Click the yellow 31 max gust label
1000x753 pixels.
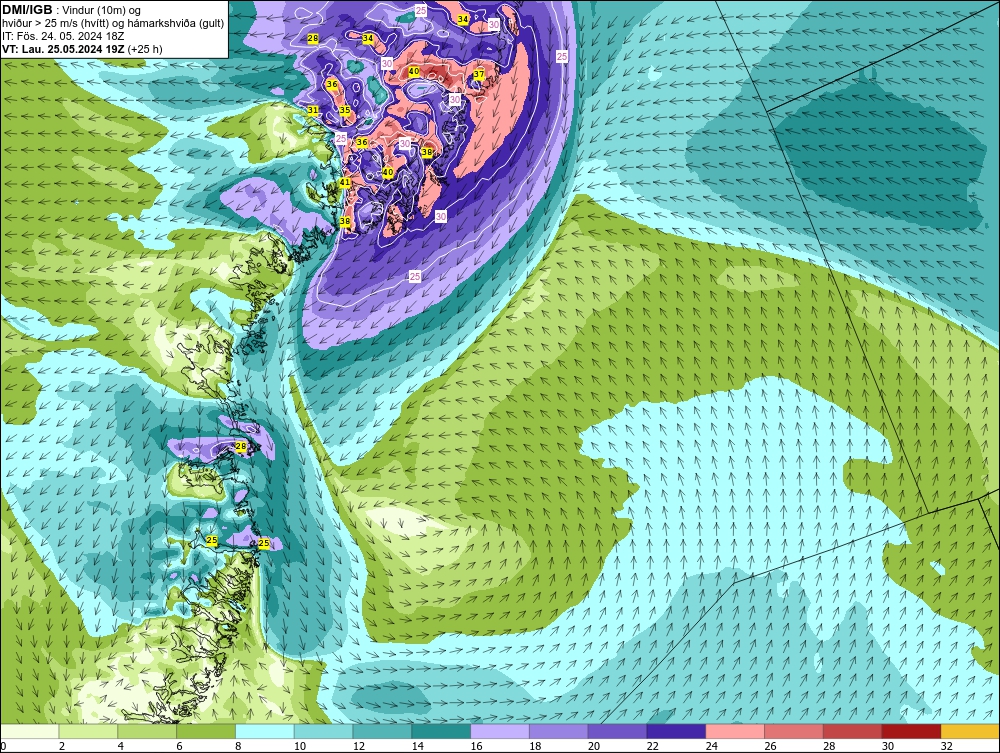[x=313, y=110]
